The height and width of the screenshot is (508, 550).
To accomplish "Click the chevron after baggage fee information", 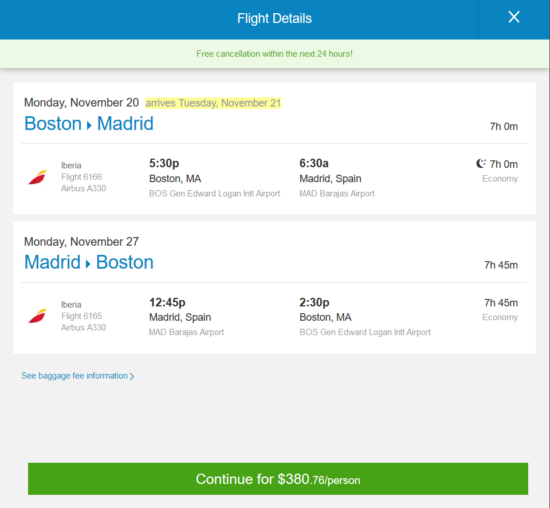I will (x=132, y=376).
